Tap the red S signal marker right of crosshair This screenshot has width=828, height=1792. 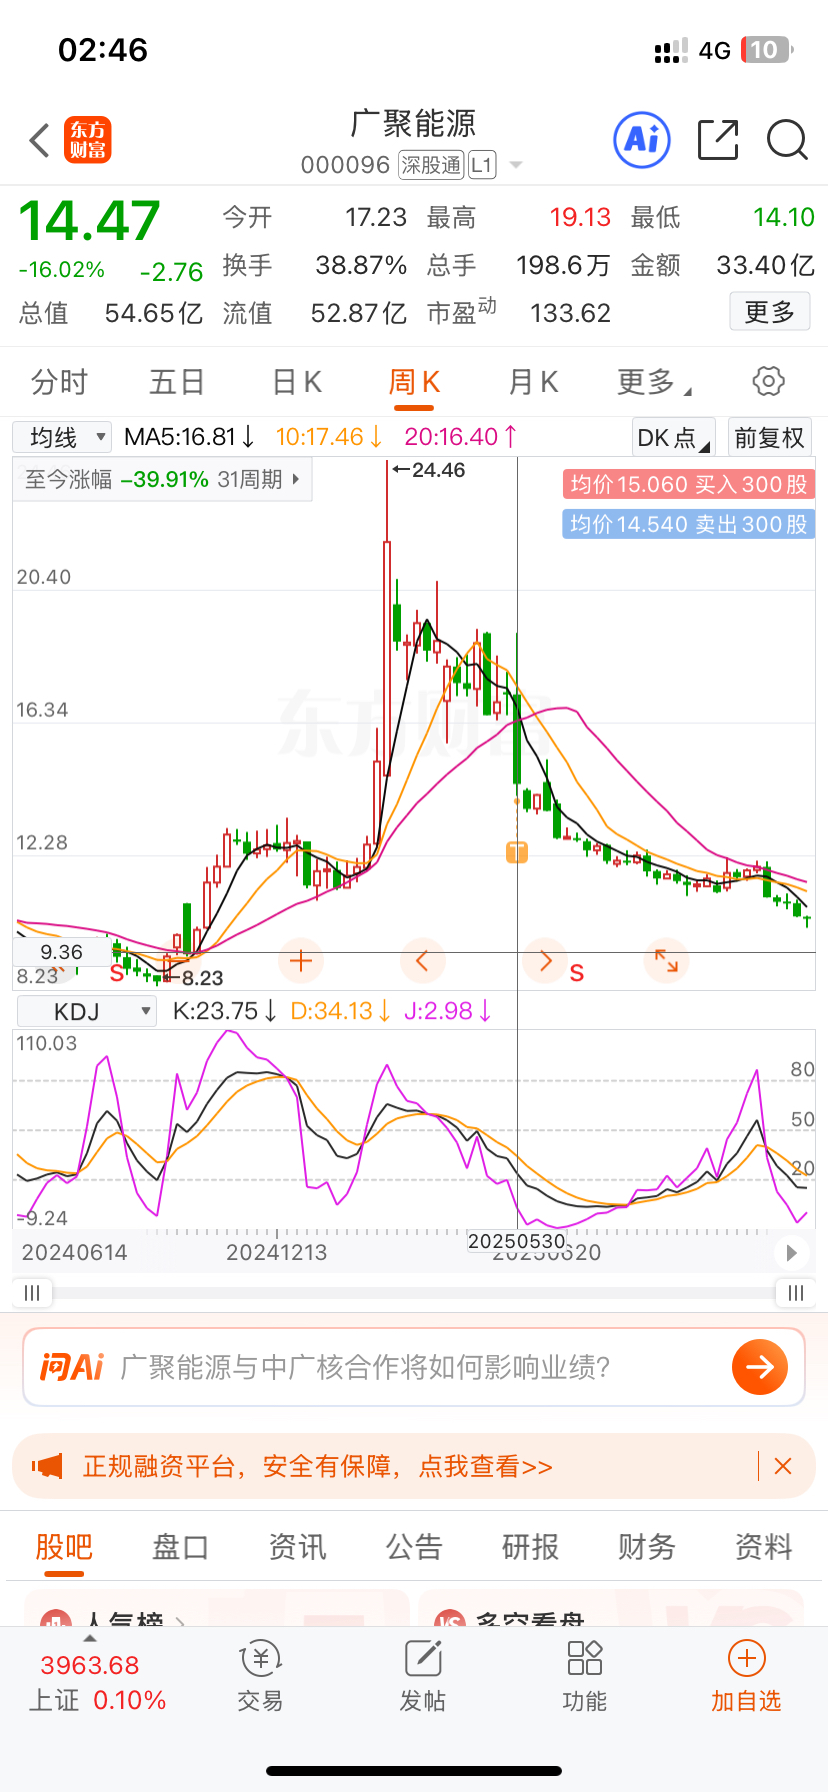coord(577,973)
